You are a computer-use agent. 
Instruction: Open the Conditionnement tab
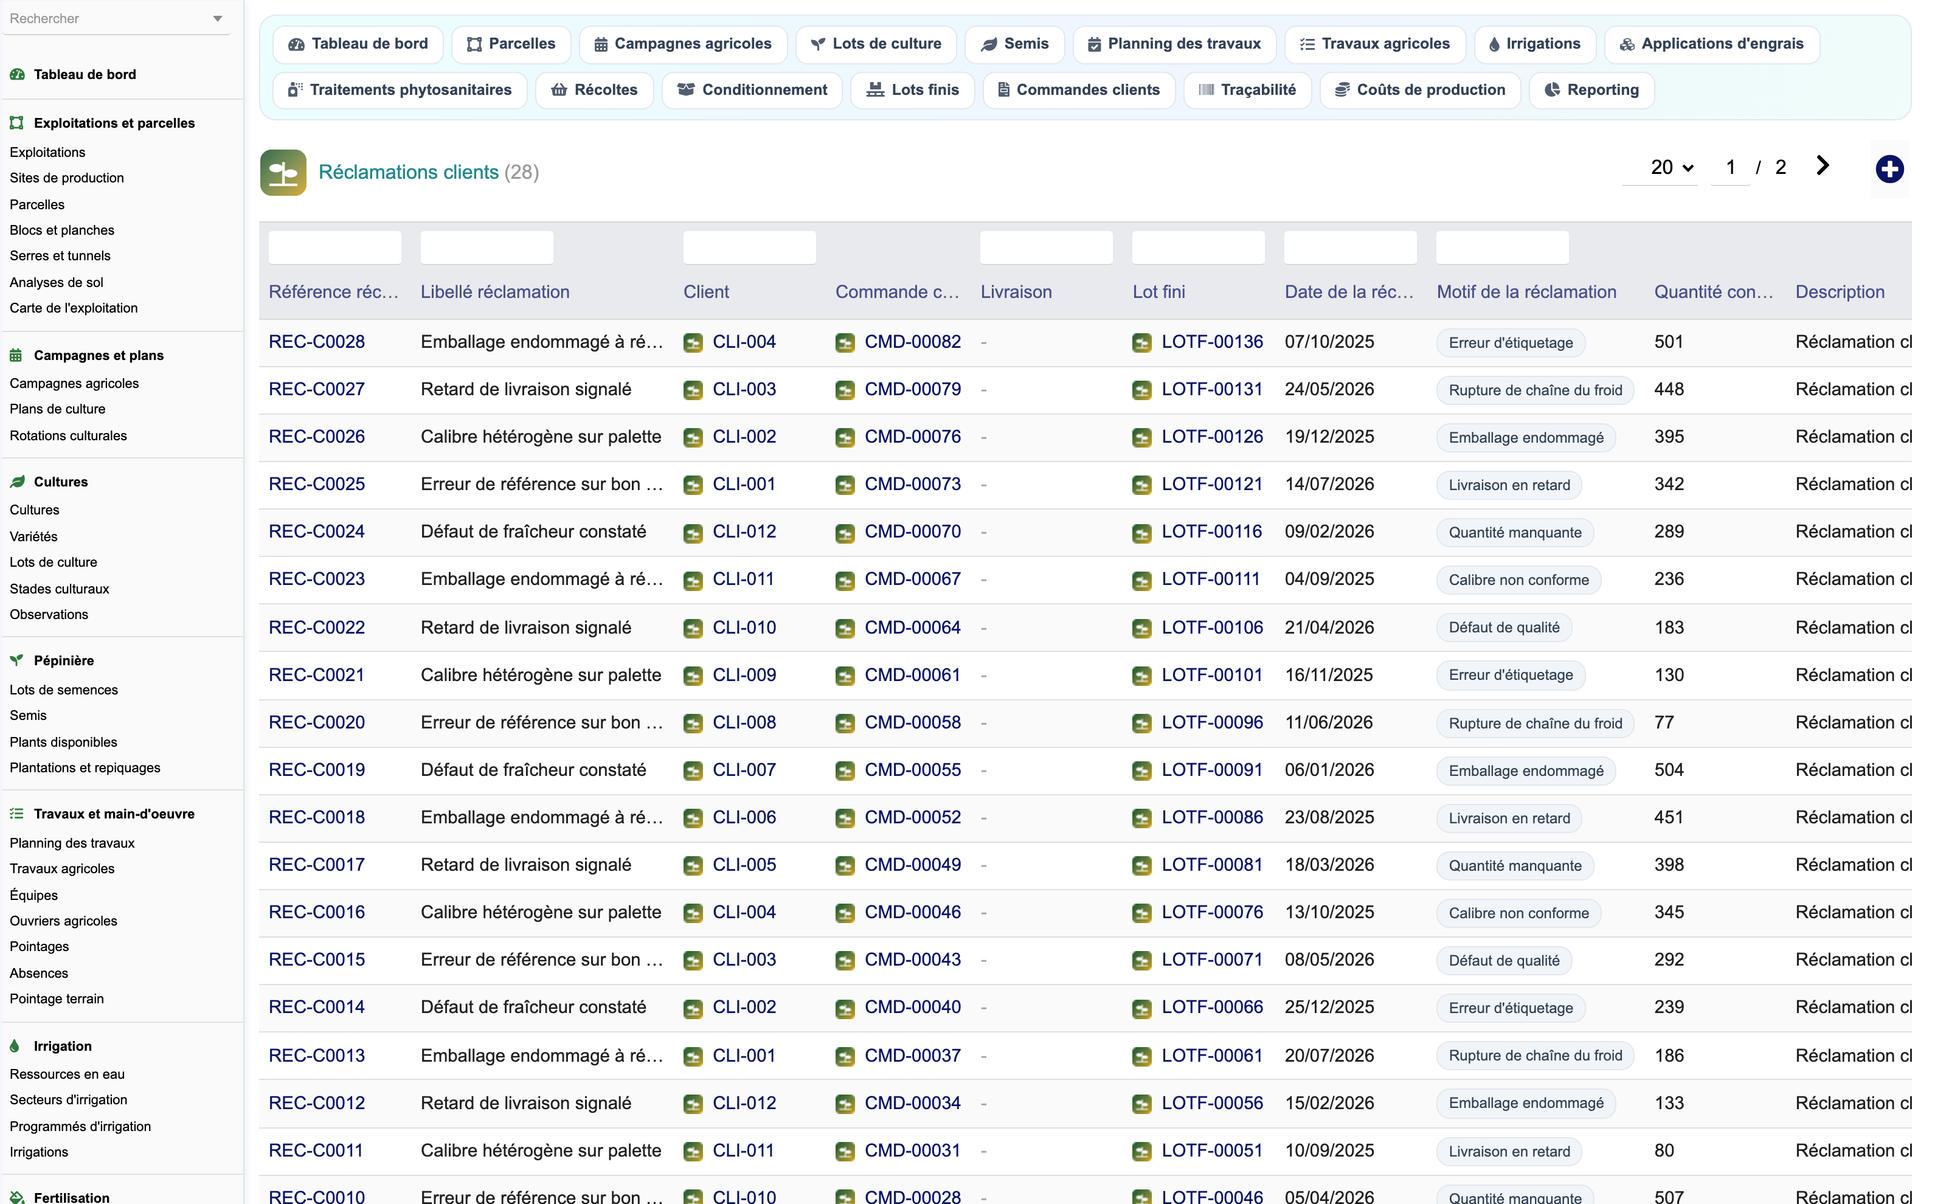coord(752,90)
